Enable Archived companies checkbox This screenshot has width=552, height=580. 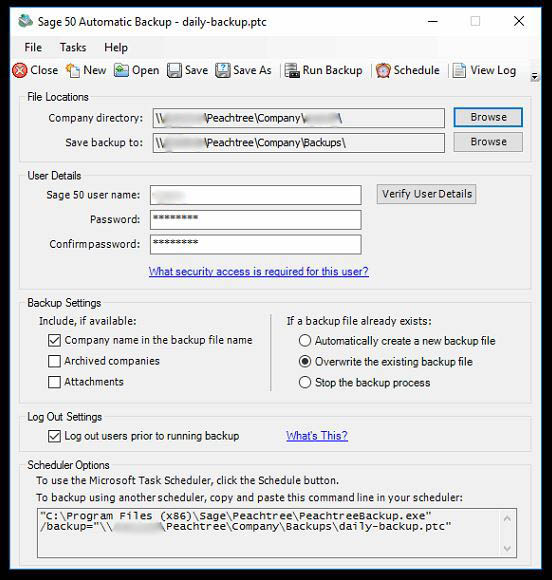[54, 361]
